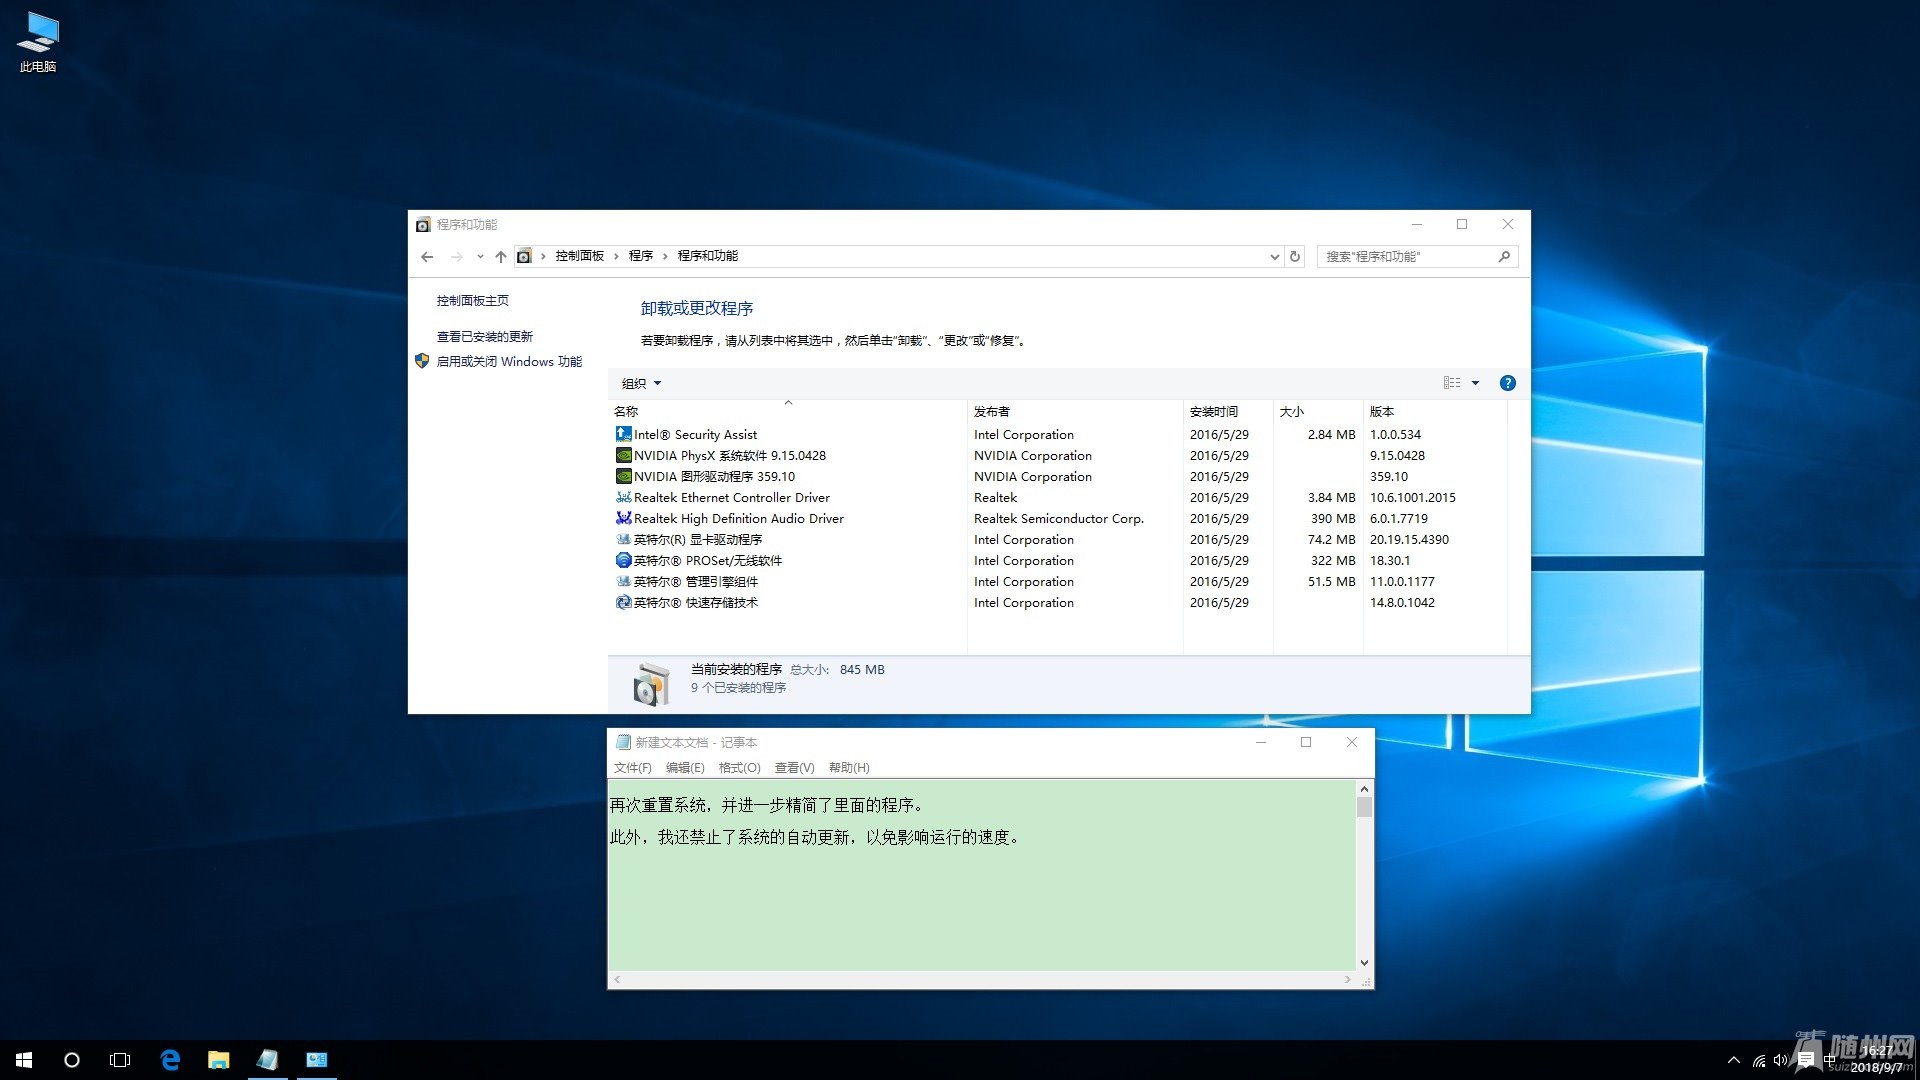The image size is (1920, 1080).
Task: Open the help question mark icon
Action: (x=1508, y=383)
